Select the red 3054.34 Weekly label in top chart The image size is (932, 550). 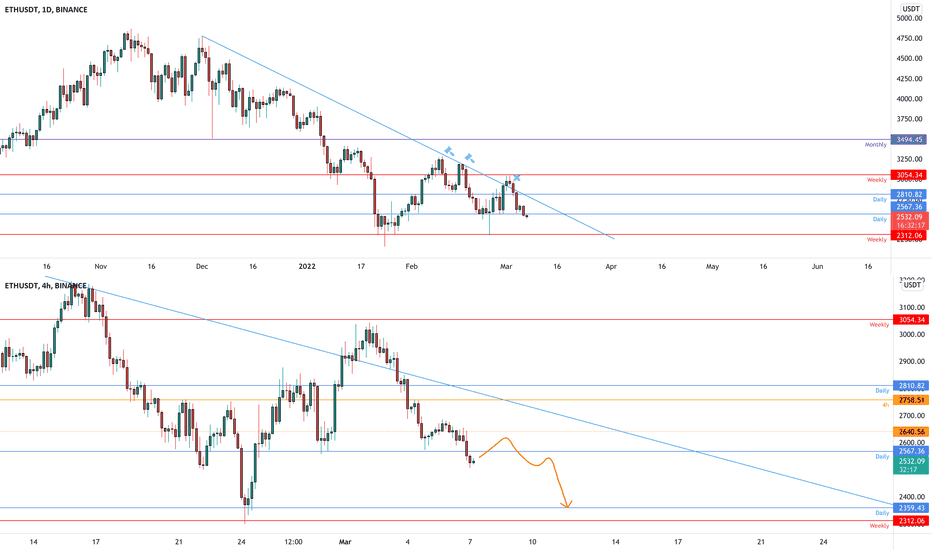[908, 175]
